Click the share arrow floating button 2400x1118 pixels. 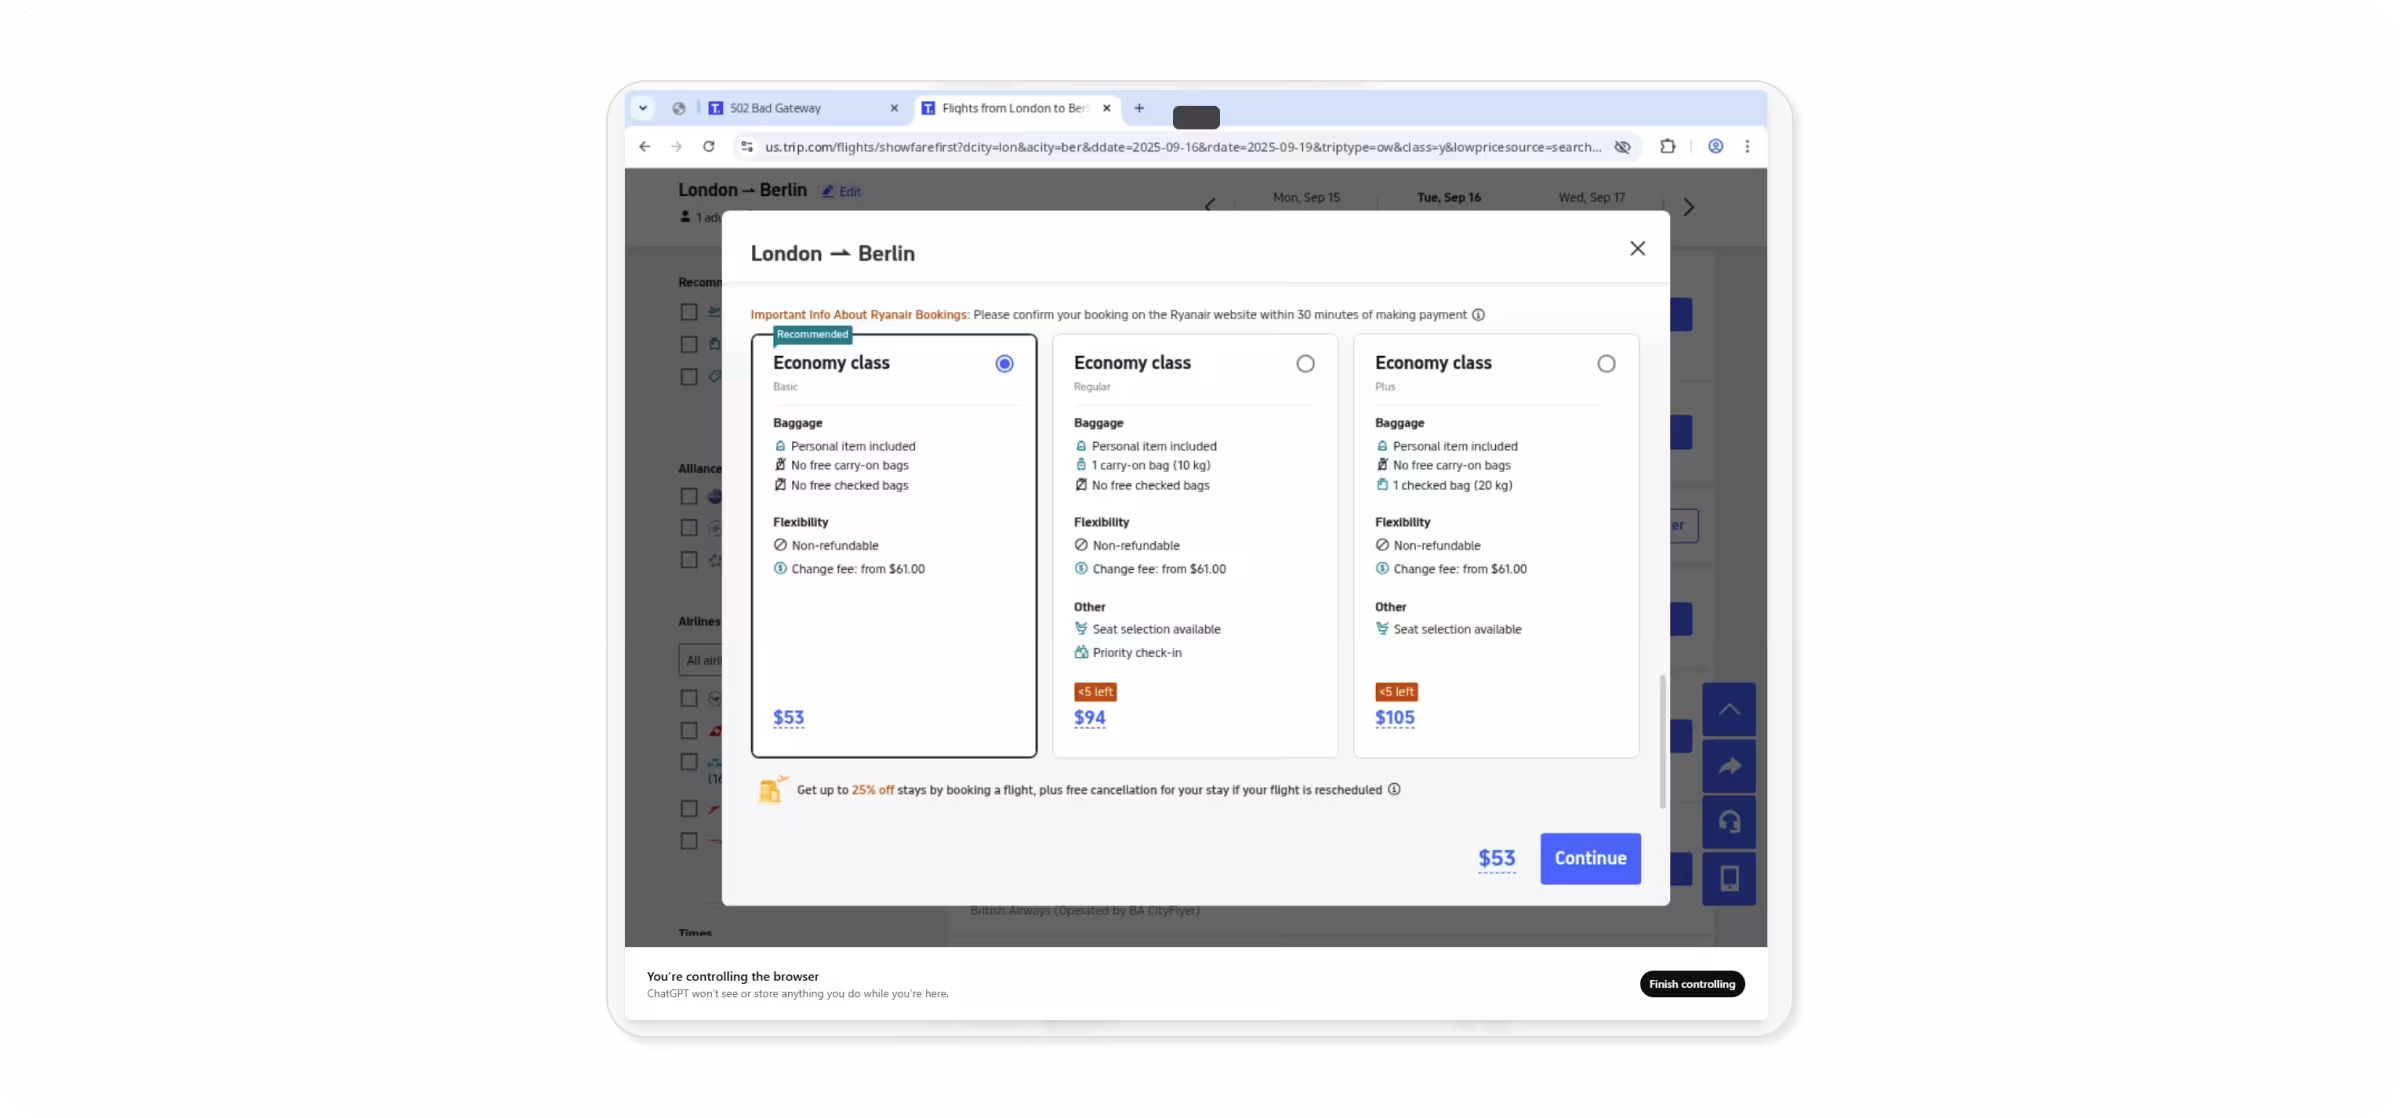[1729, 766]
